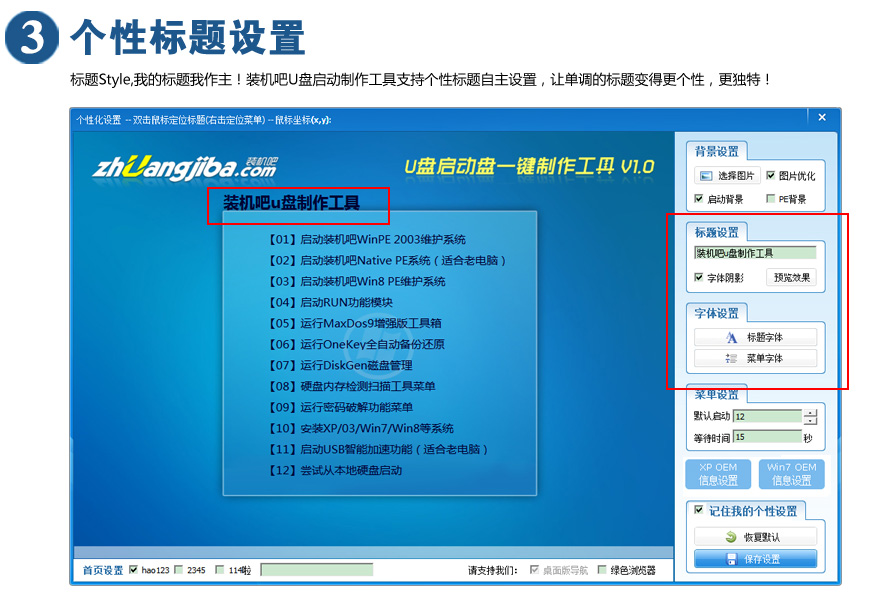884x606 pixels.
Task: Click the 等待时间 input field
Action: (766, 437)
